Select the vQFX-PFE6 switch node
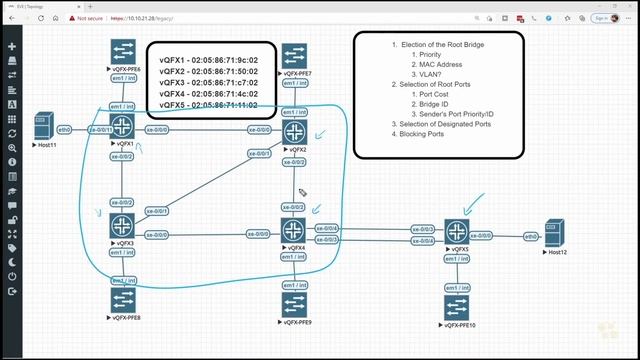The width and height of the screenshot is (640, 360). pyautogui.click(x=123, y=52)
